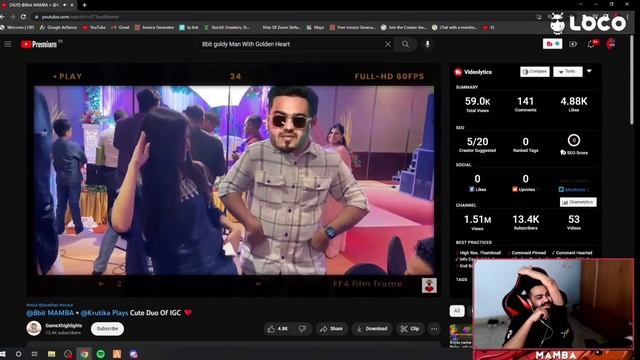
Task: Like the video with thumbs up
Action: click(278, 329)
